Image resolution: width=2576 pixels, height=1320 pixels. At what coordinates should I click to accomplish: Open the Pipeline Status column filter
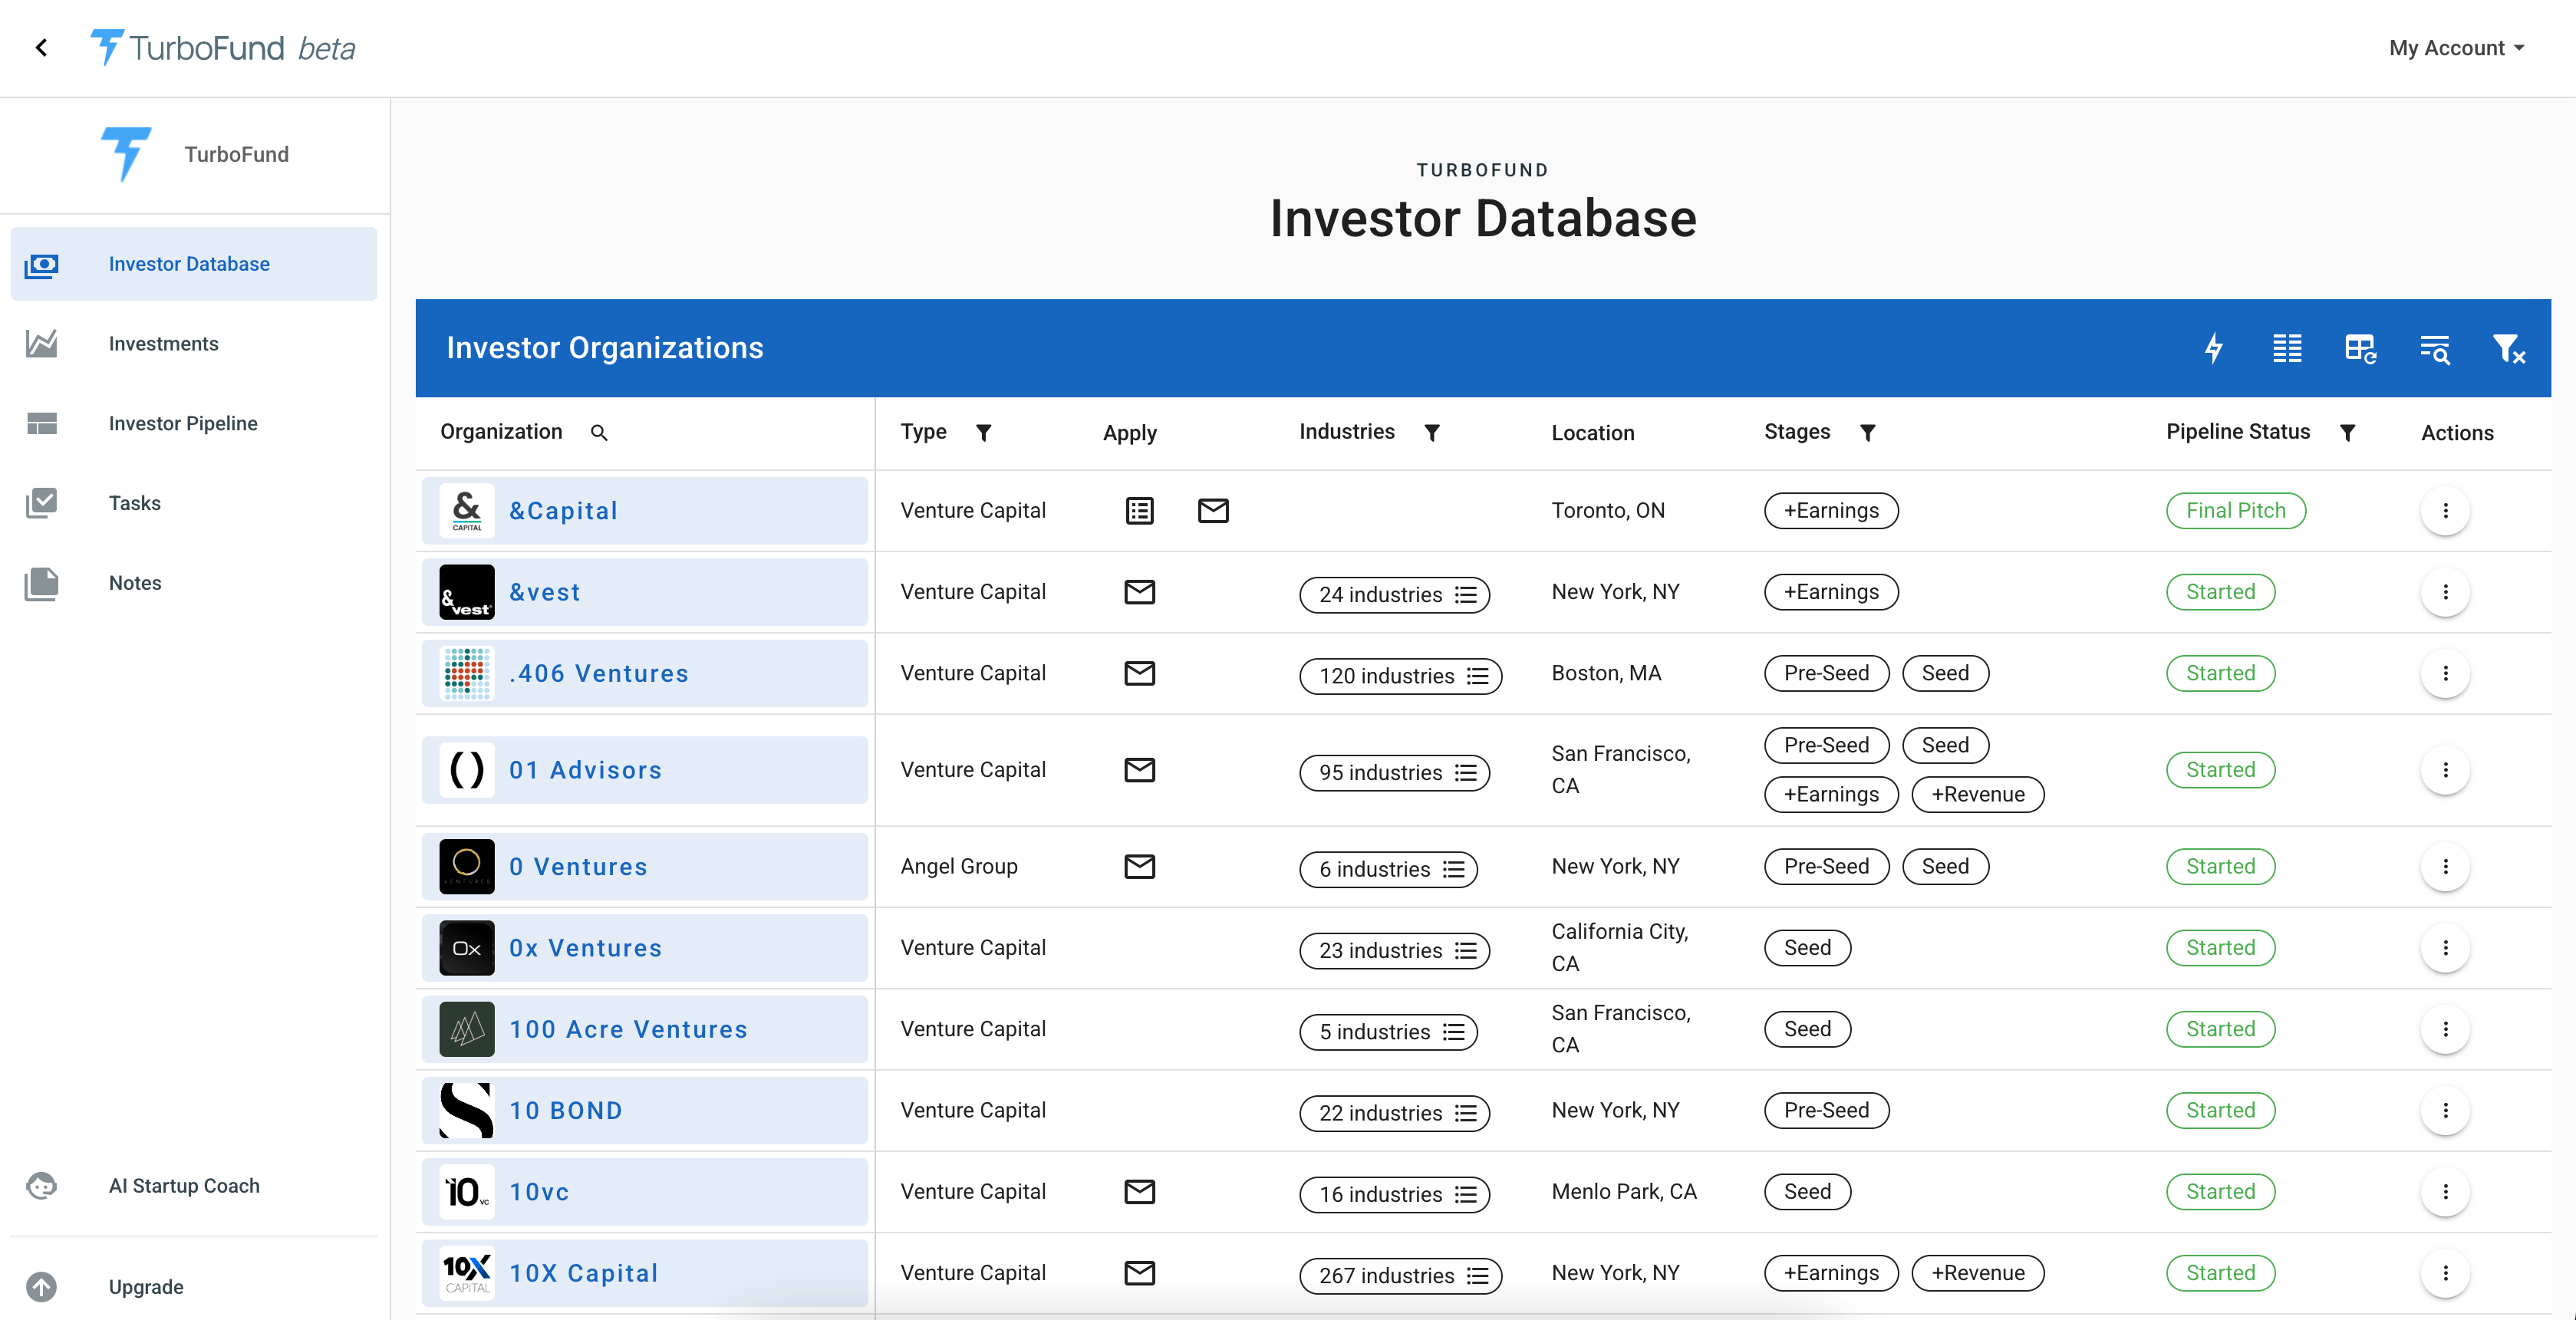pos(2347,432)
